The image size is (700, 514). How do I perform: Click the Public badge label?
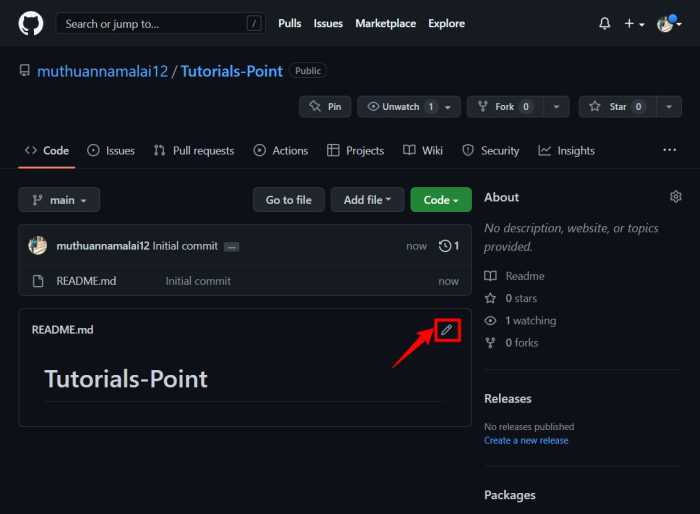point(308,71)
